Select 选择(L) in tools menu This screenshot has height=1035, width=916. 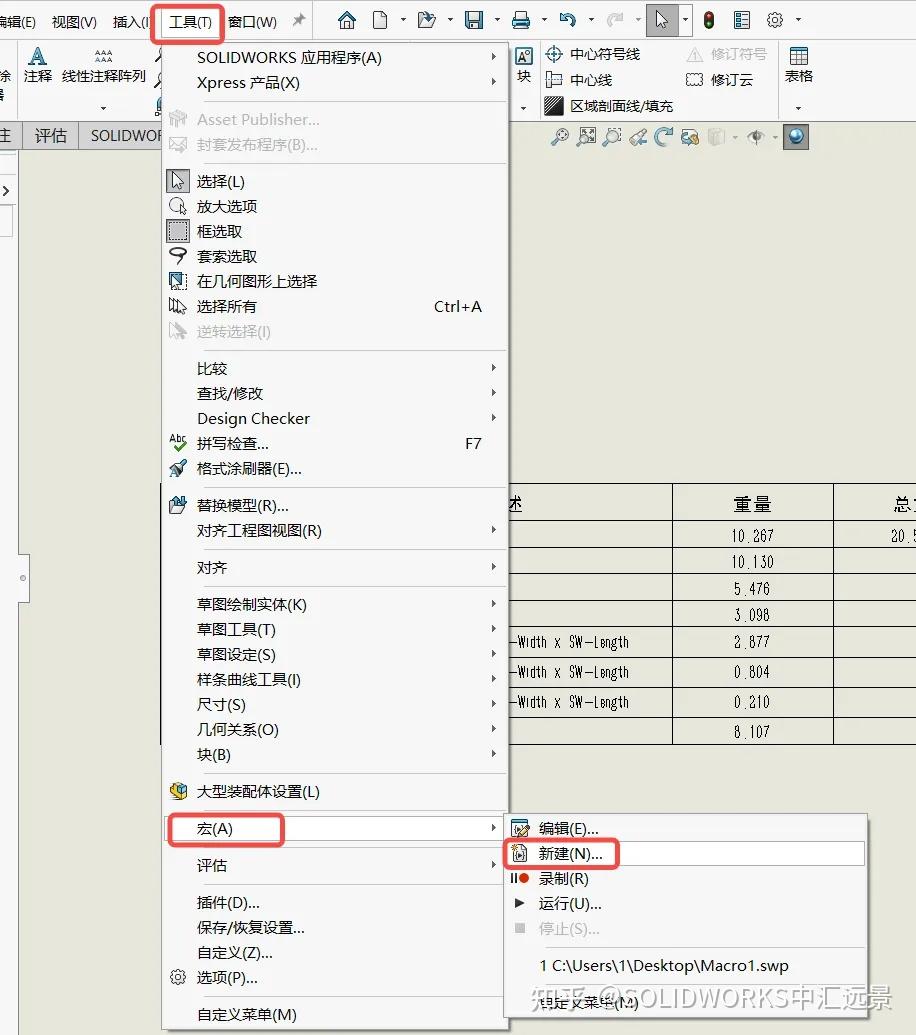tap(336, 181)
